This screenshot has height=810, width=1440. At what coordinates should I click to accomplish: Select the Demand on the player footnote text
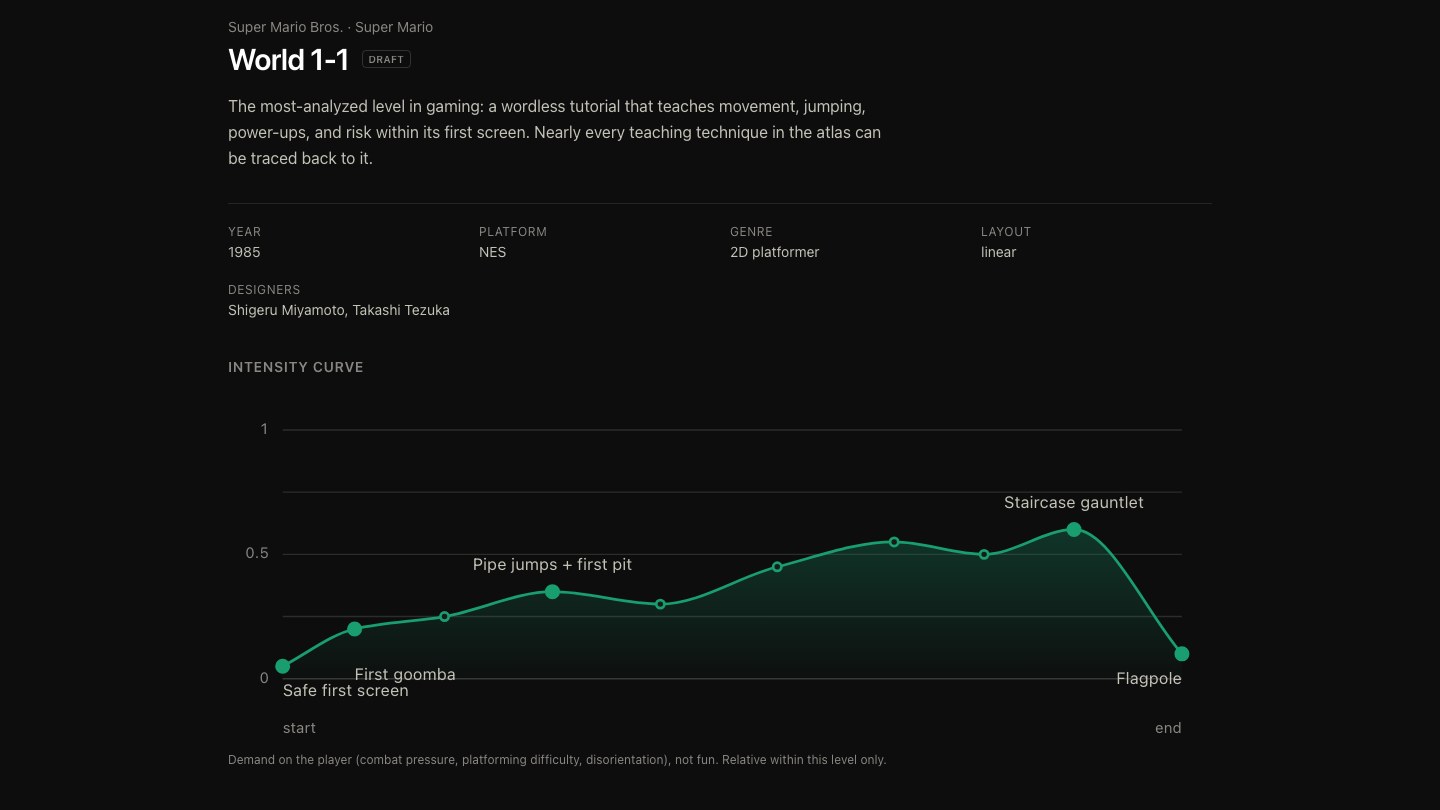pos(557,760)
